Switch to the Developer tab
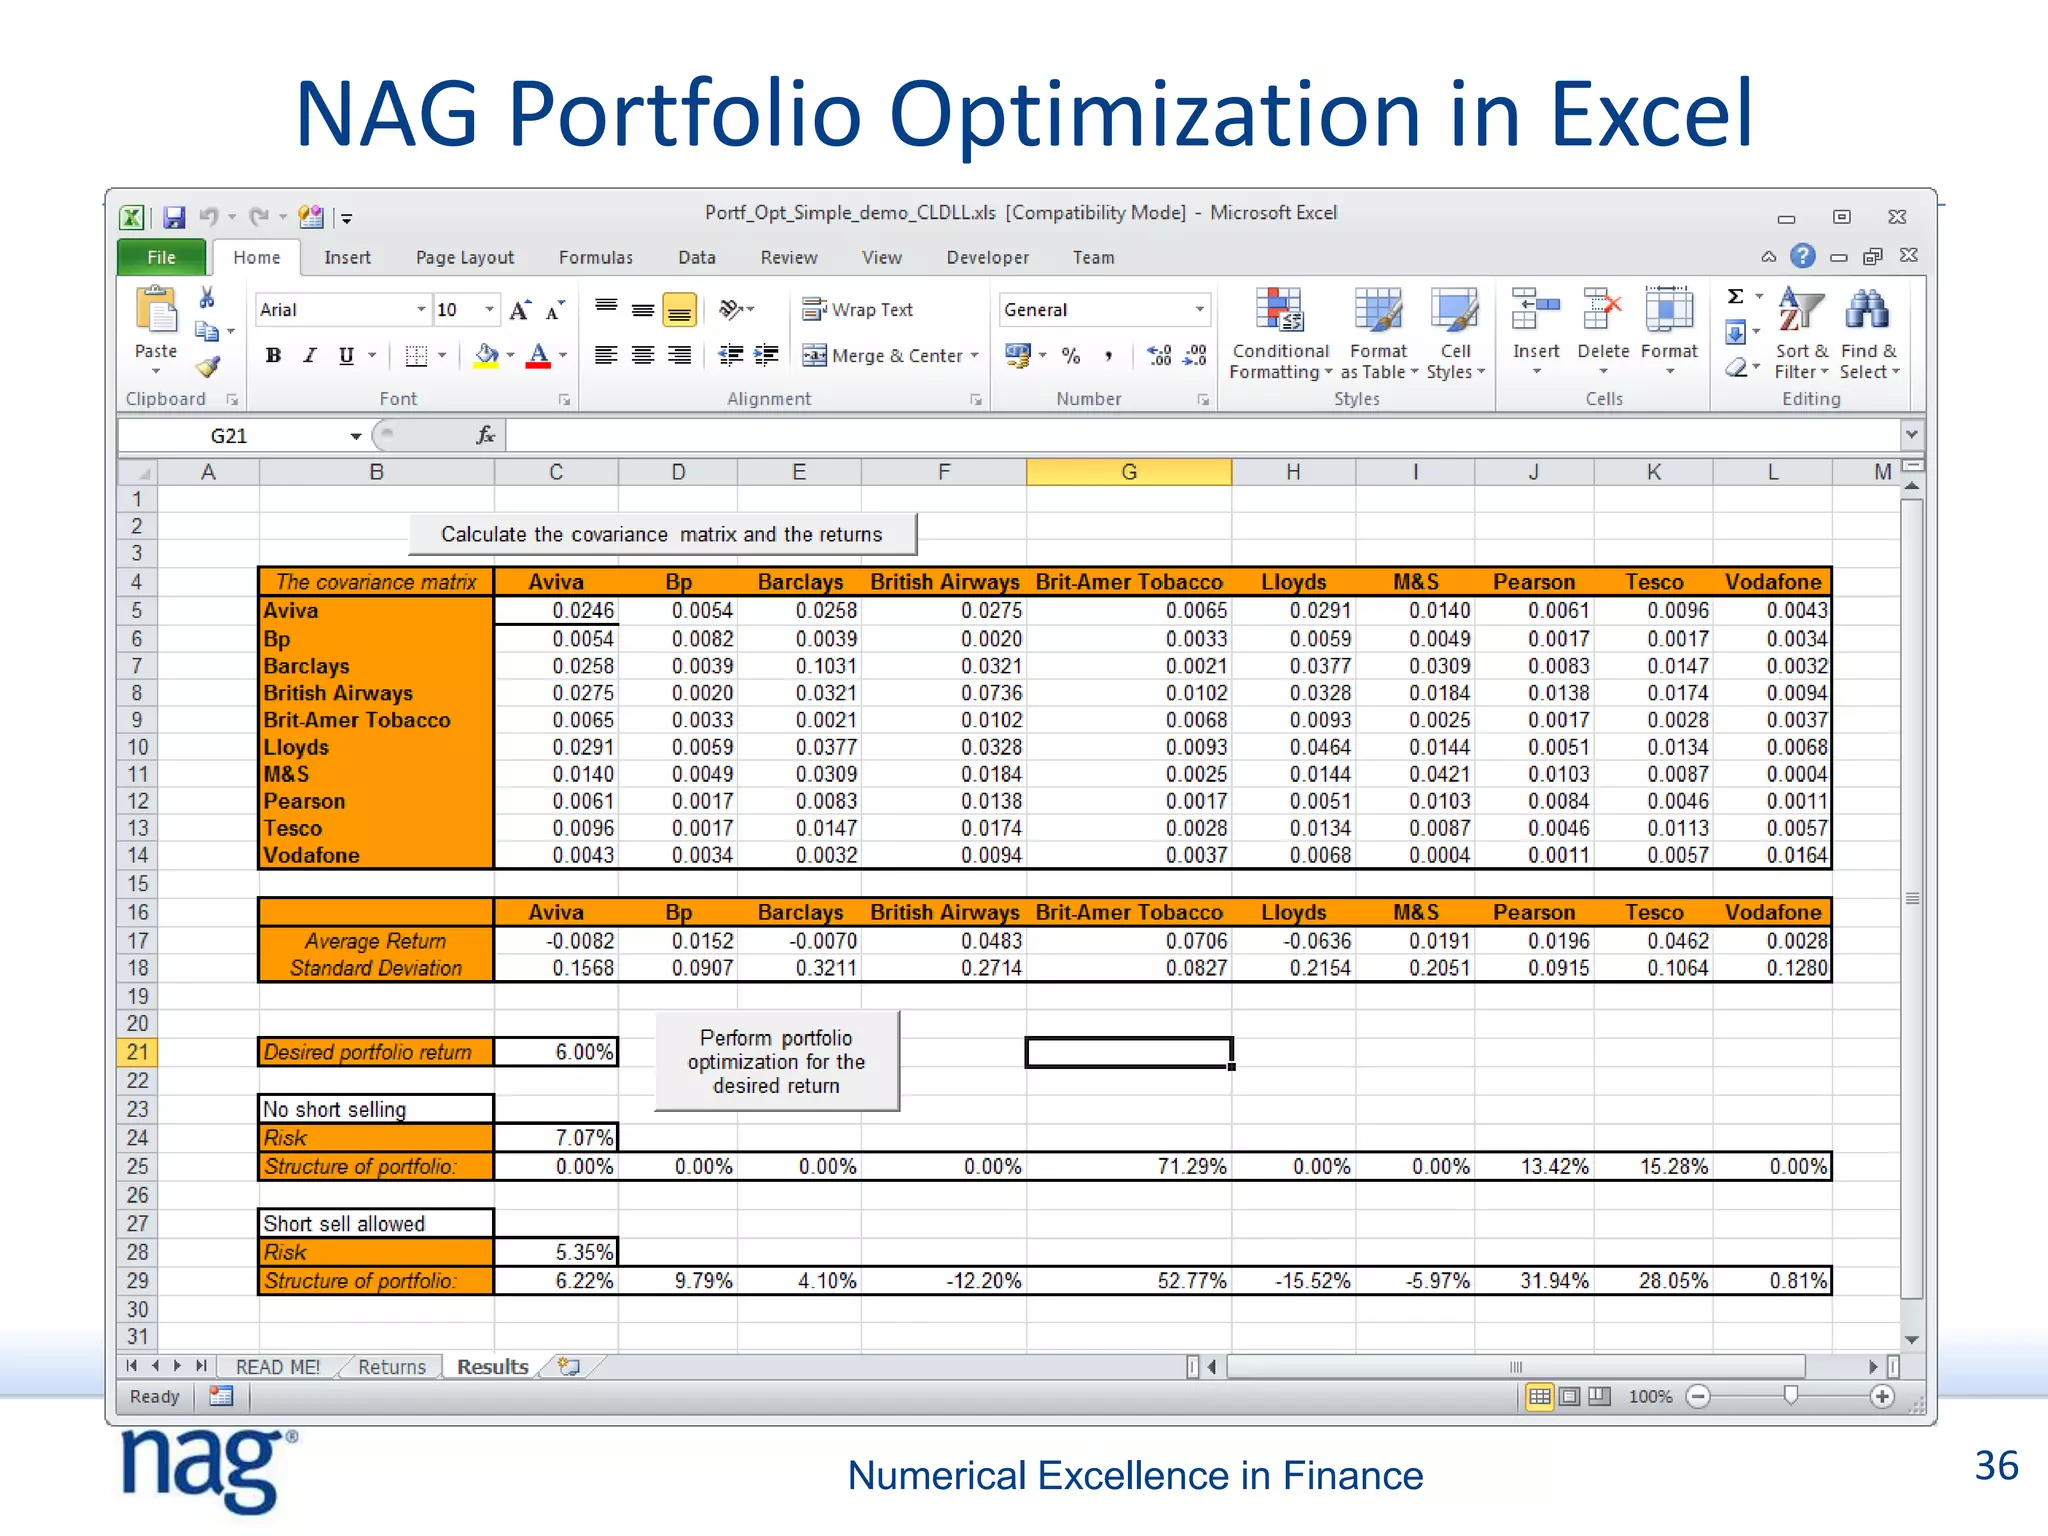 (988, 257)
